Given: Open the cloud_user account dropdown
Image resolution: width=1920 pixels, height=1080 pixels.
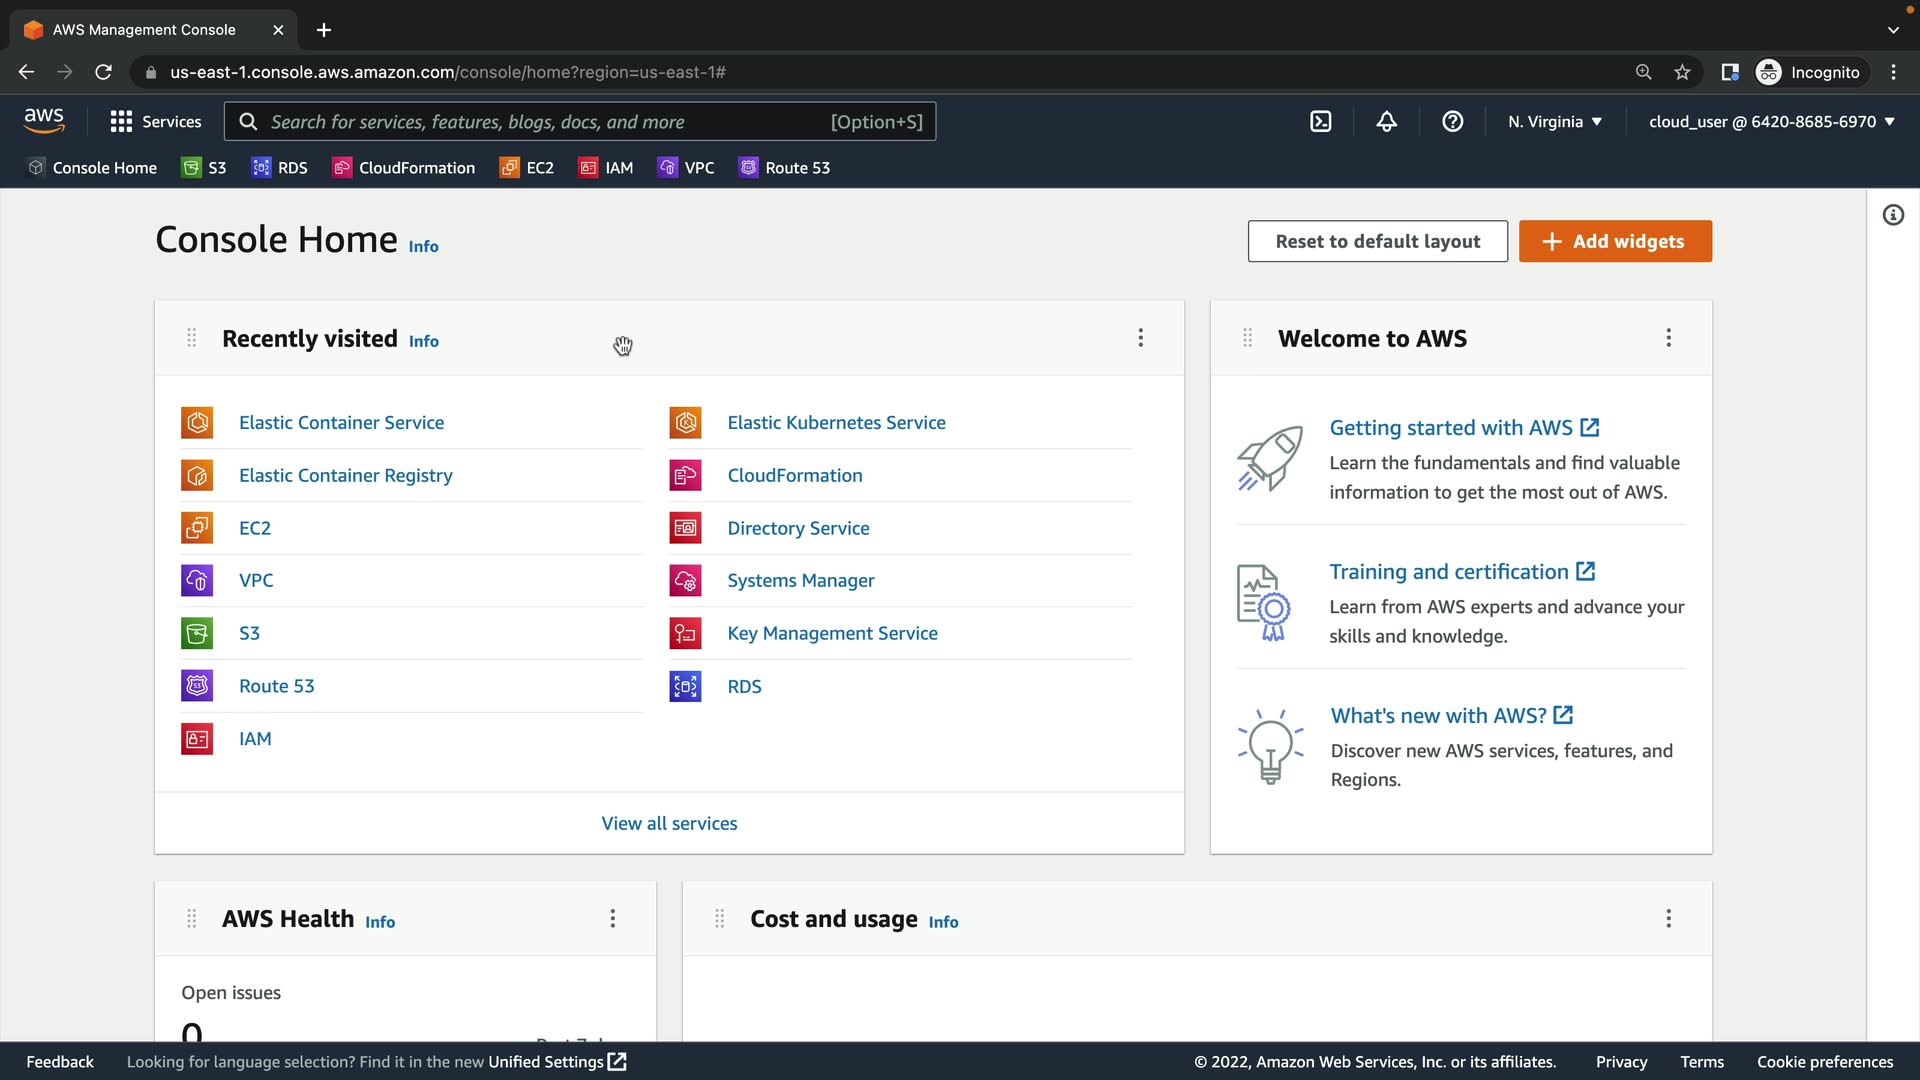Looking at the screenshot, I should (x=1771, y=121).
